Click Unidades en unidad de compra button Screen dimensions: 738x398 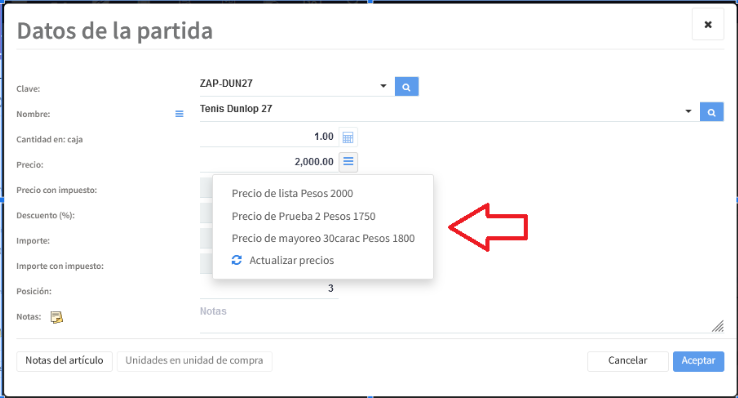194,361
